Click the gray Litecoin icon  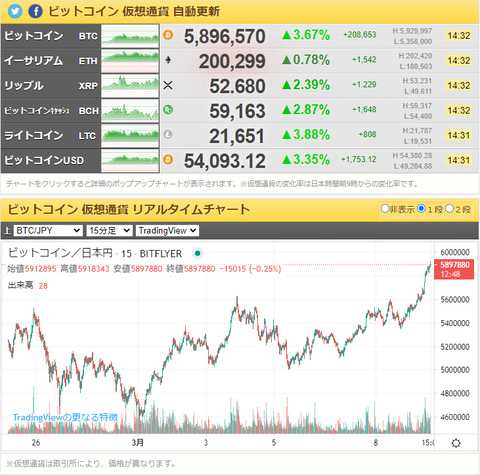168,135
